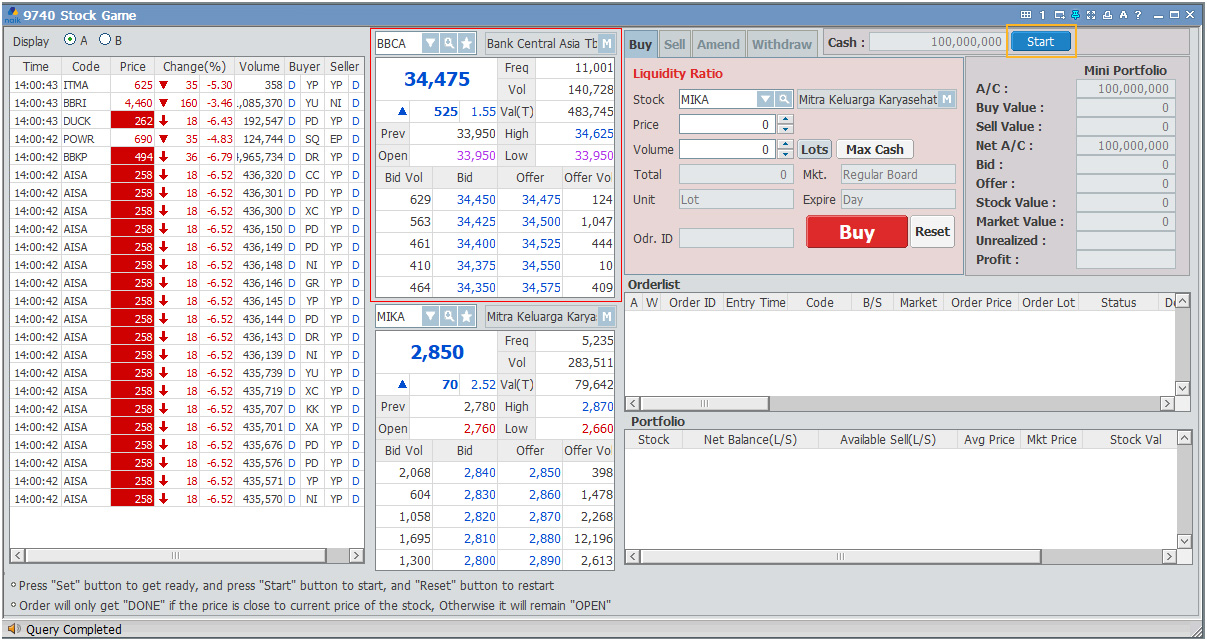Click the Max Cash button

874,149
